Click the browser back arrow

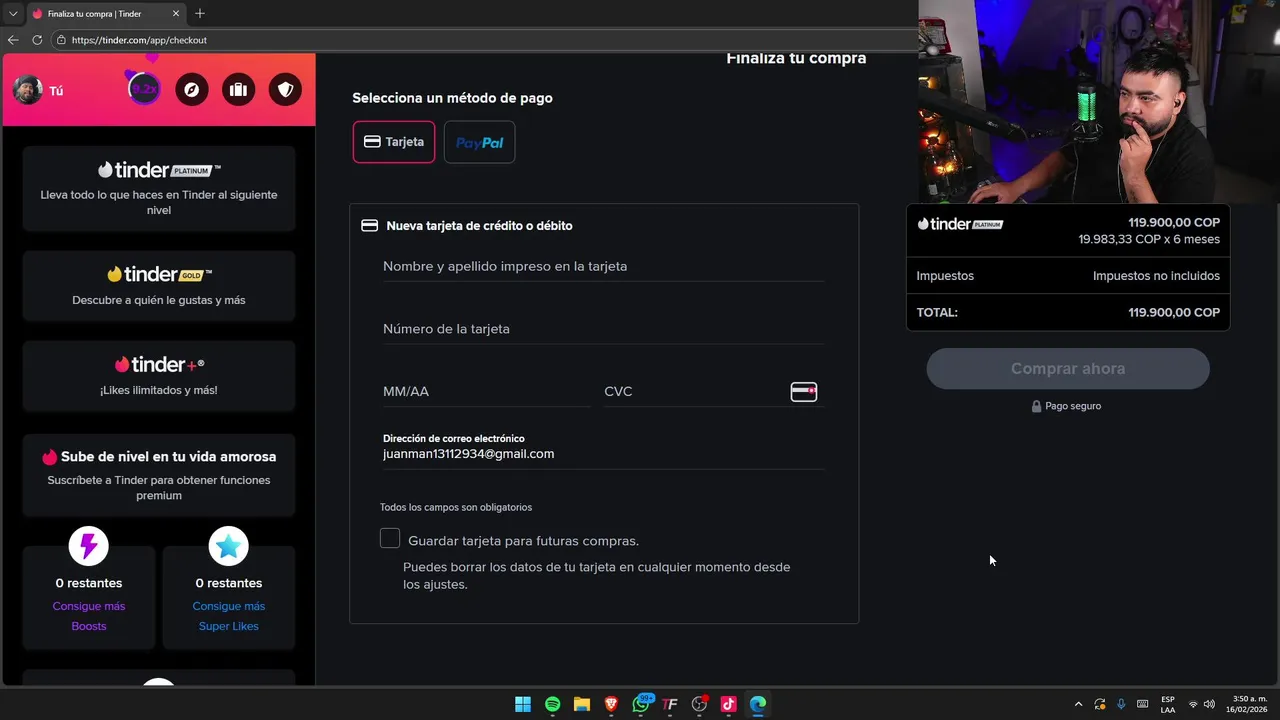click(13, 40)
